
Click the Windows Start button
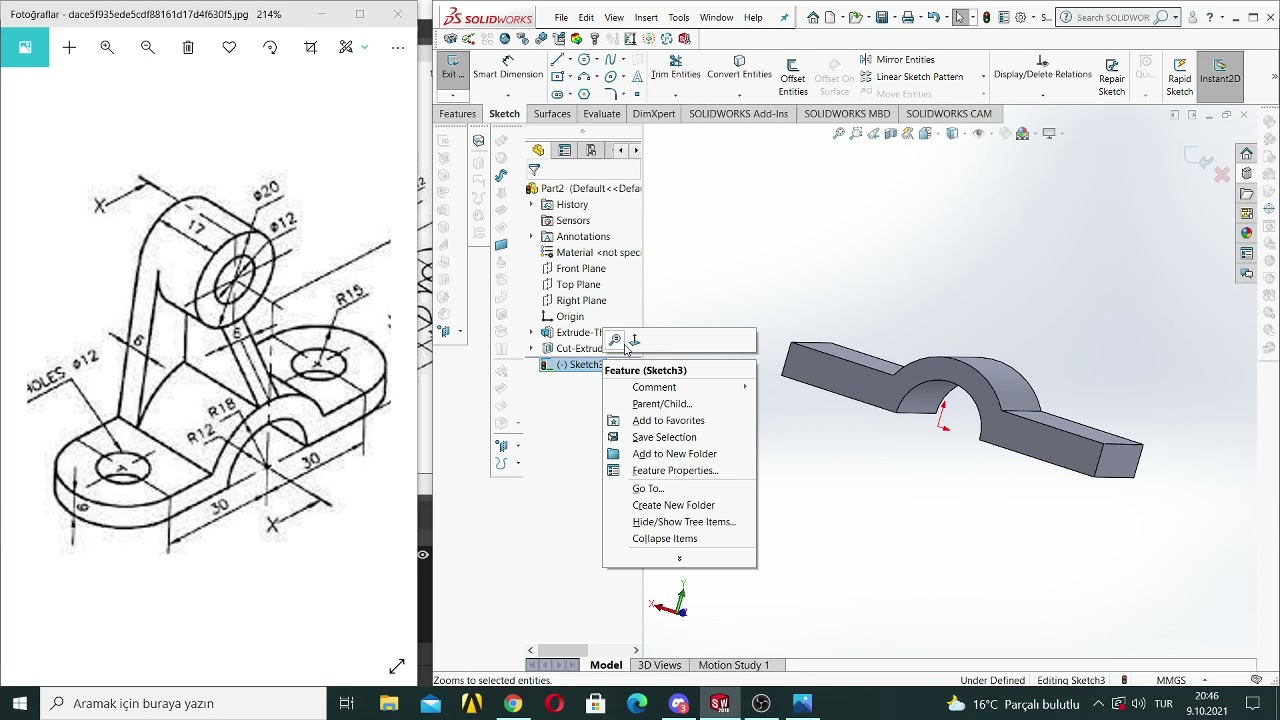20,703
